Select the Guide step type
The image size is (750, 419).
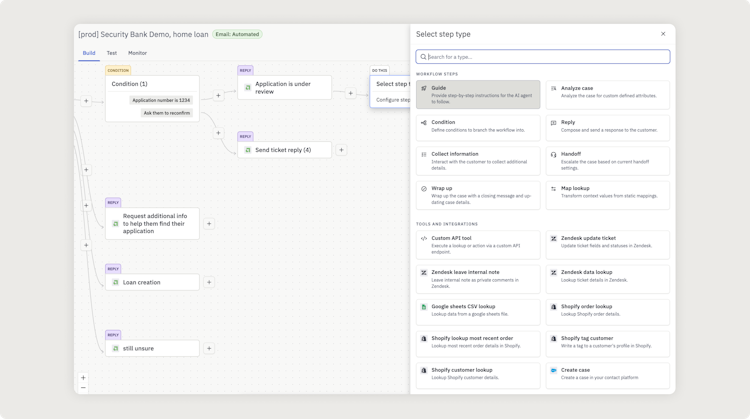click(478, 94)
